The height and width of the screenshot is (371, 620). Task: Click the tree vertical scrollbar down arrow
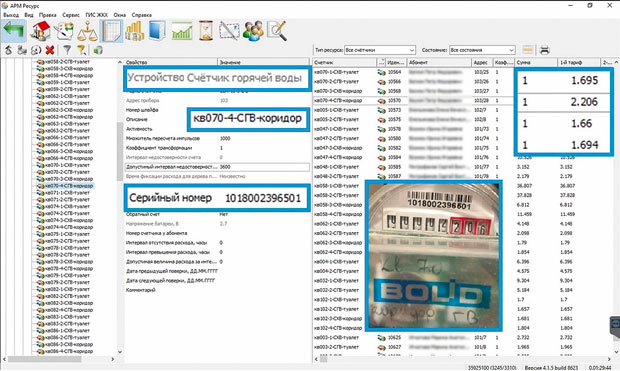120,352
